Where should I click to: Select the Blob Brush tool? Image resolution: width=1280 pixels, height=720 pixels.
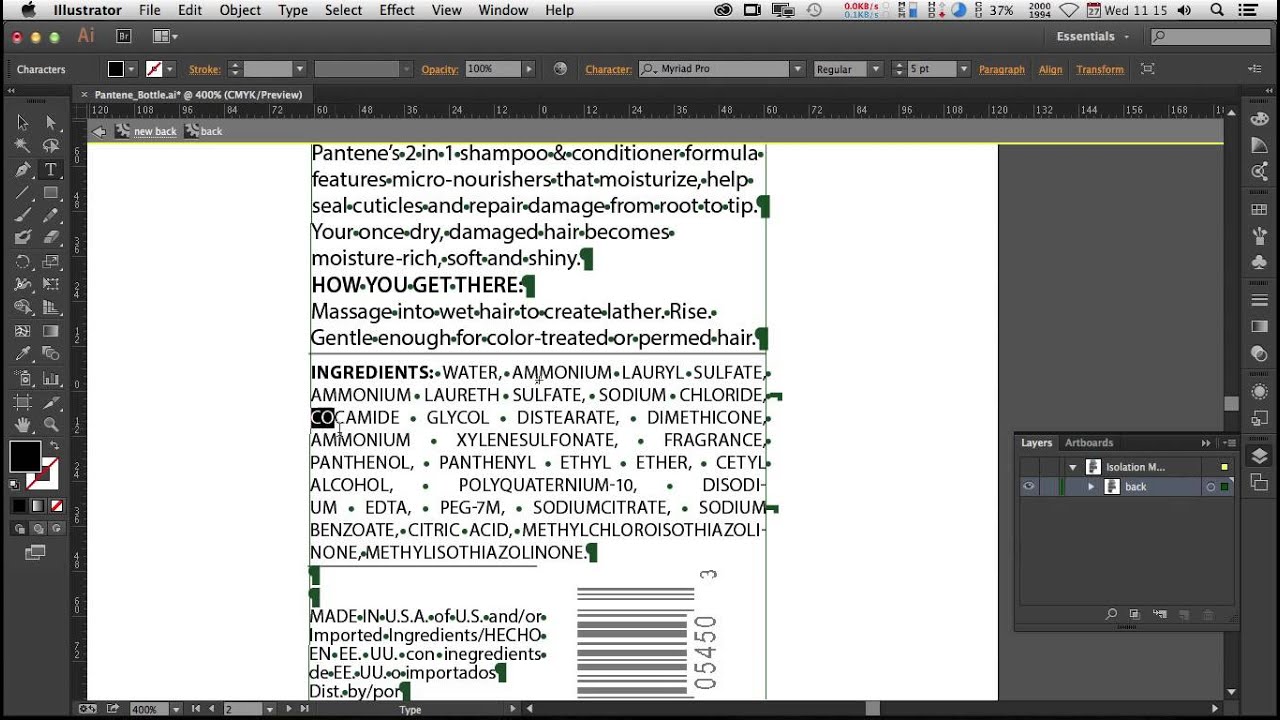(x=22, y=238)
